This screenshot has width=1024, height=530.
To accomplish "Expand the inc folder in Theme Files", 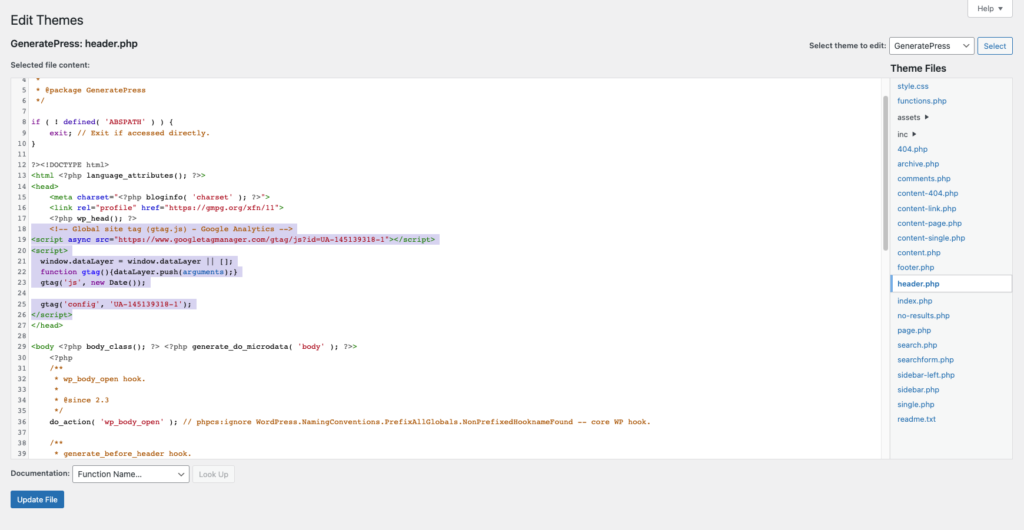I will [x=907, y=134].
